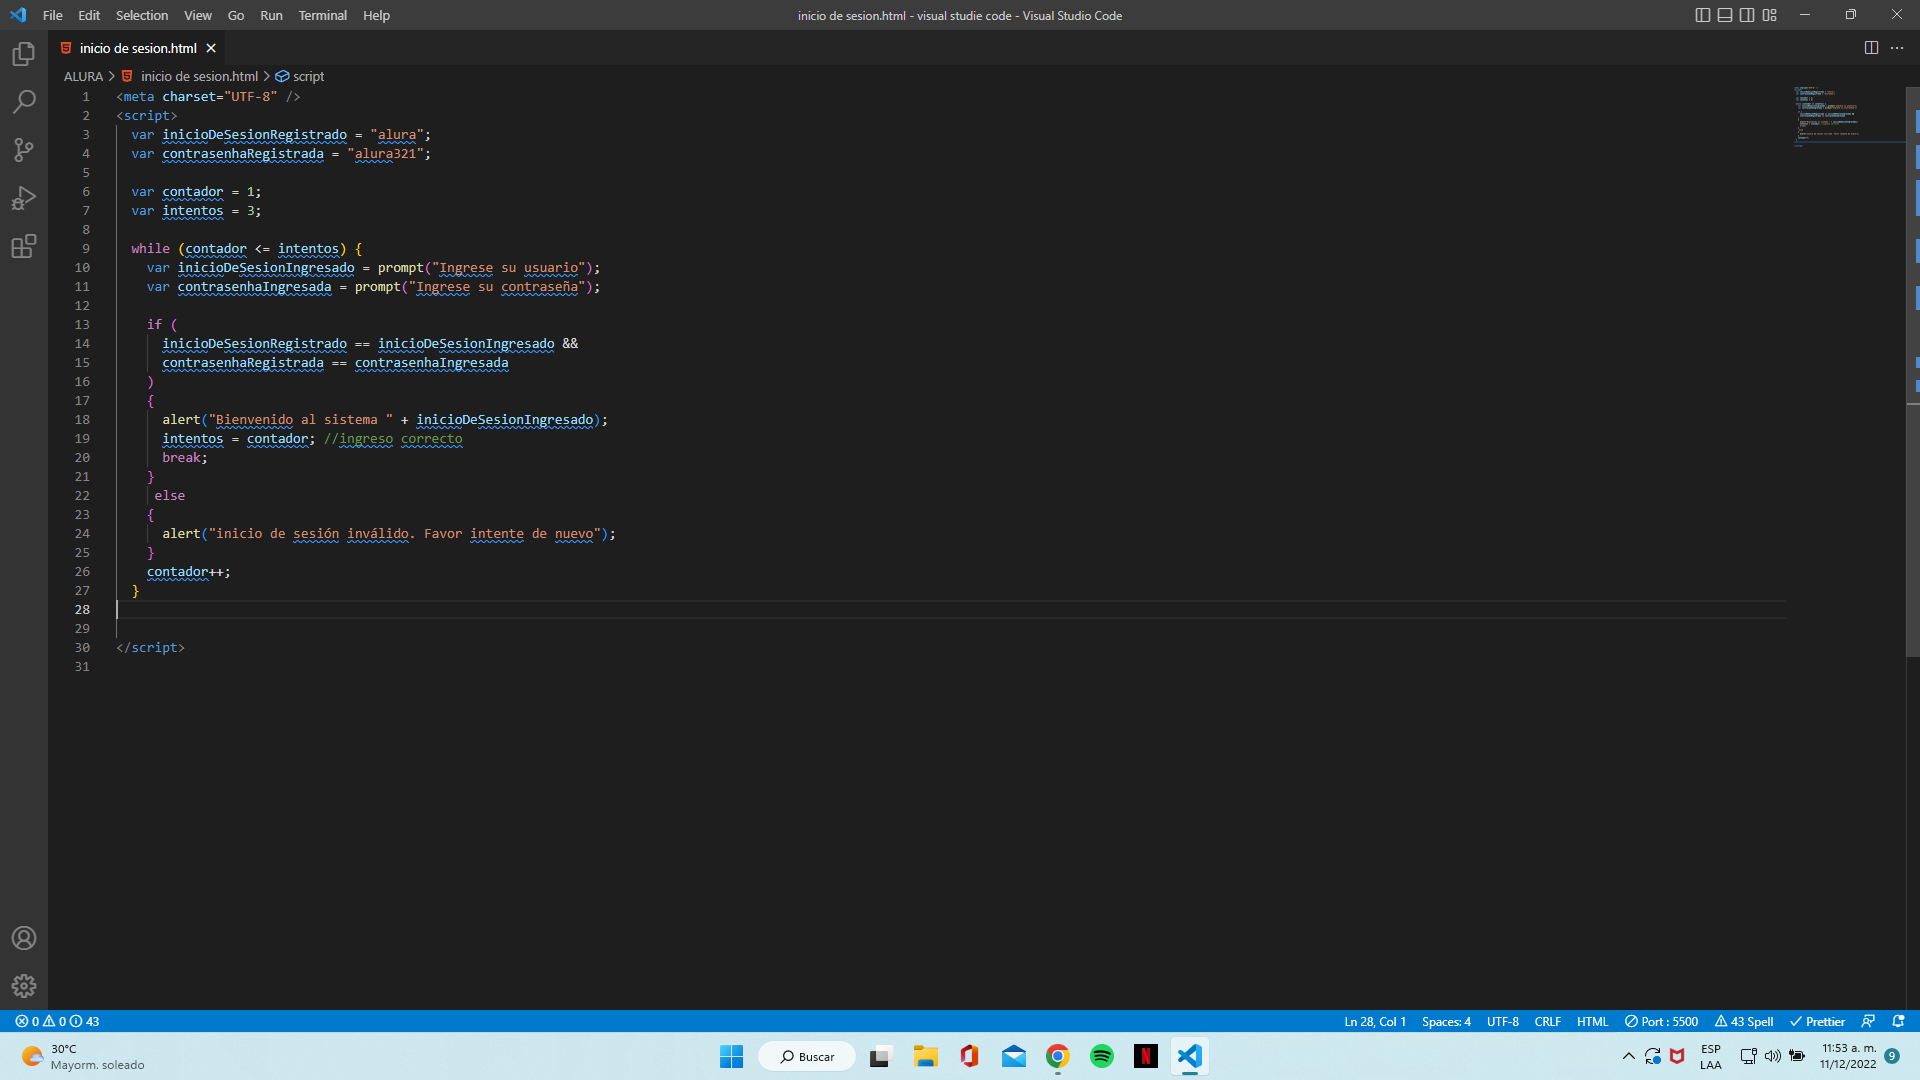Click the script breadcrumb symbol
Image resolution: width=1920 pixels, height=1080 pixels.
(300, 76)
